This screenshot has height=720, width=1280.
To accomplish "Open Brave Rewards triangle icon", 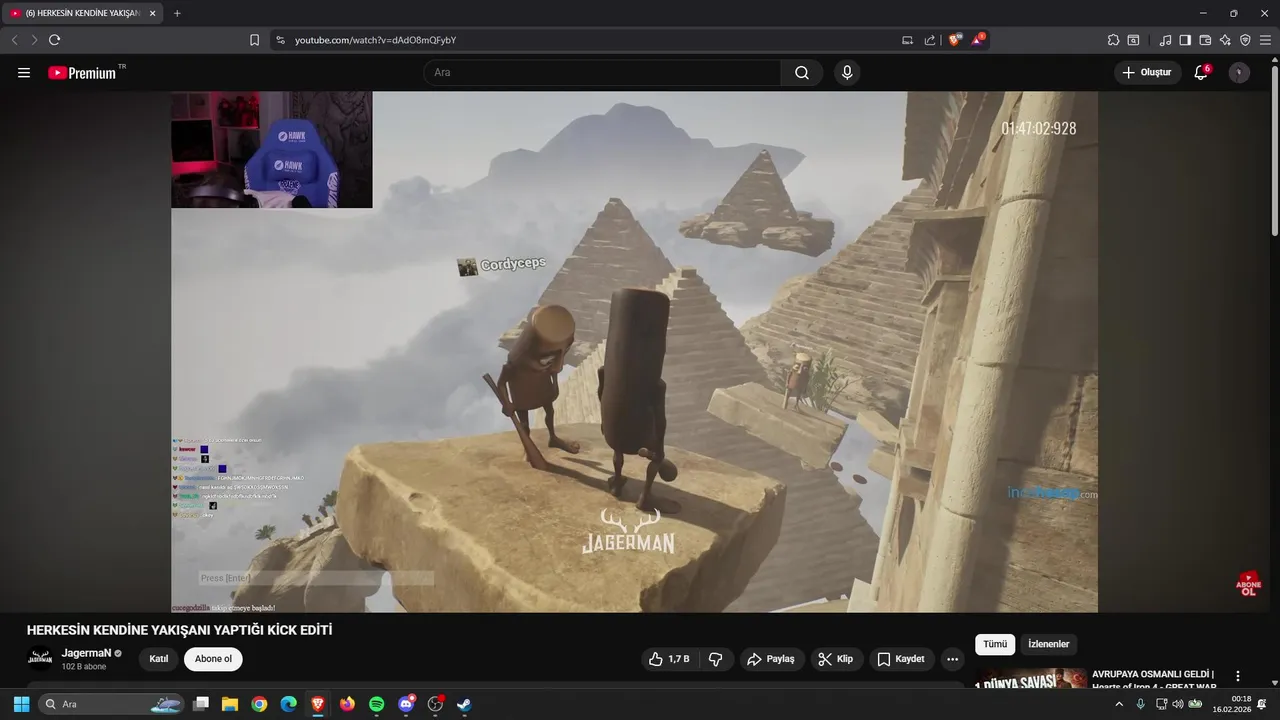I will click(978, 40).
